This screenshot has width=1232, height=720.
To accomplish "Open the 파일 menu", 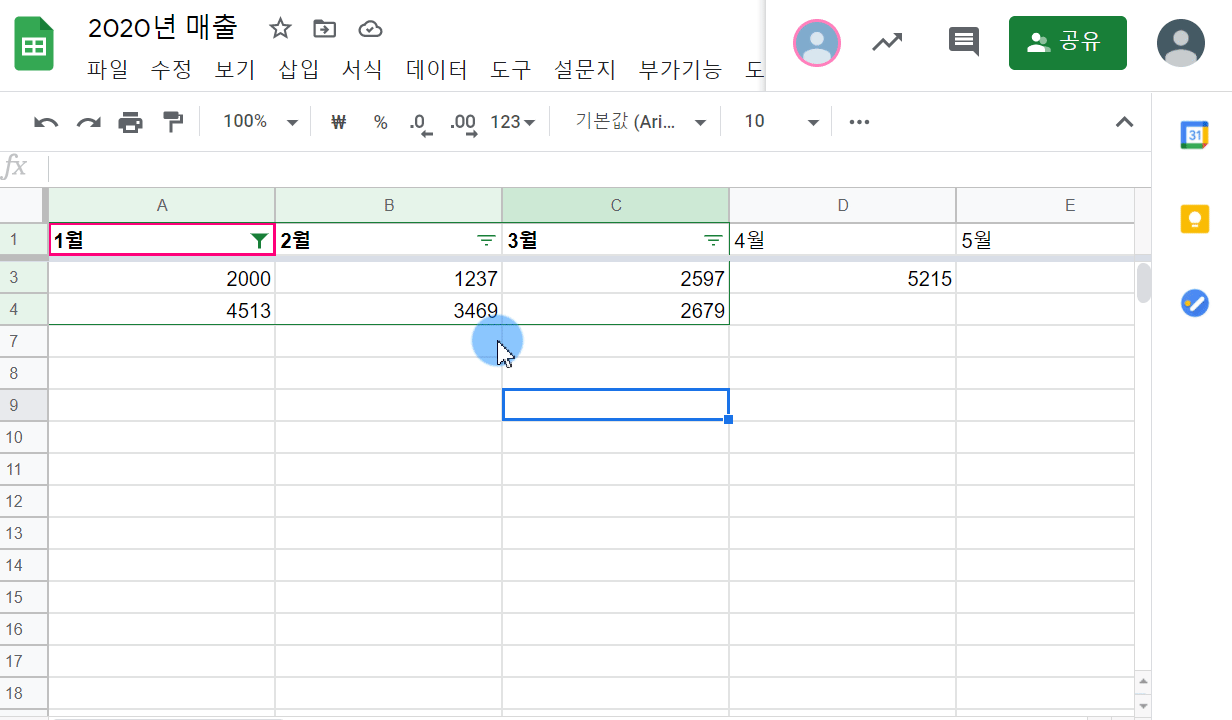I will (108, 70).
